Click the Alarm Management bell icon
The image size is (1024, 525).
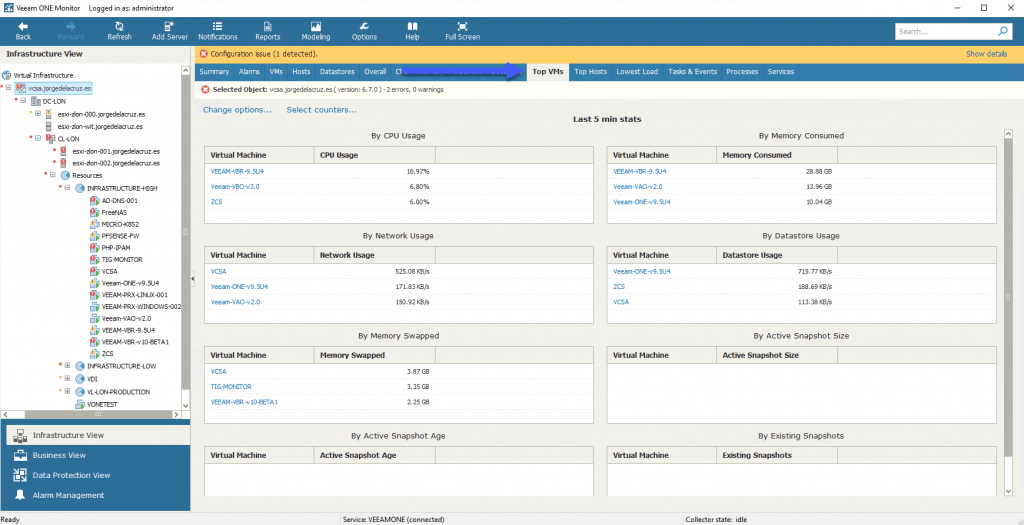[x=20, y=495]
